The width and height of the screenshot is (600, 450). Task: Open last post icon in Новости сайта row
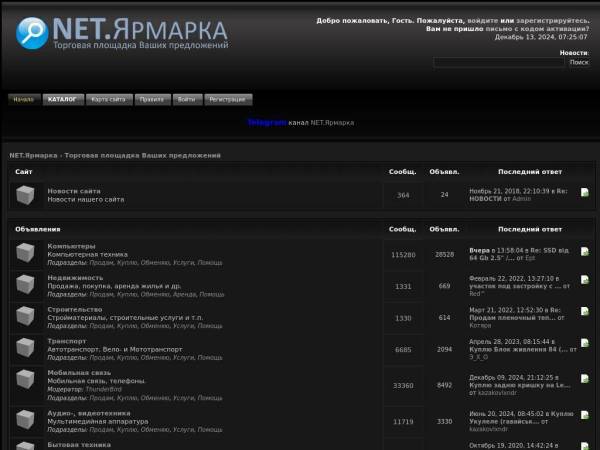pyautogui.click(x=585, y=193)
